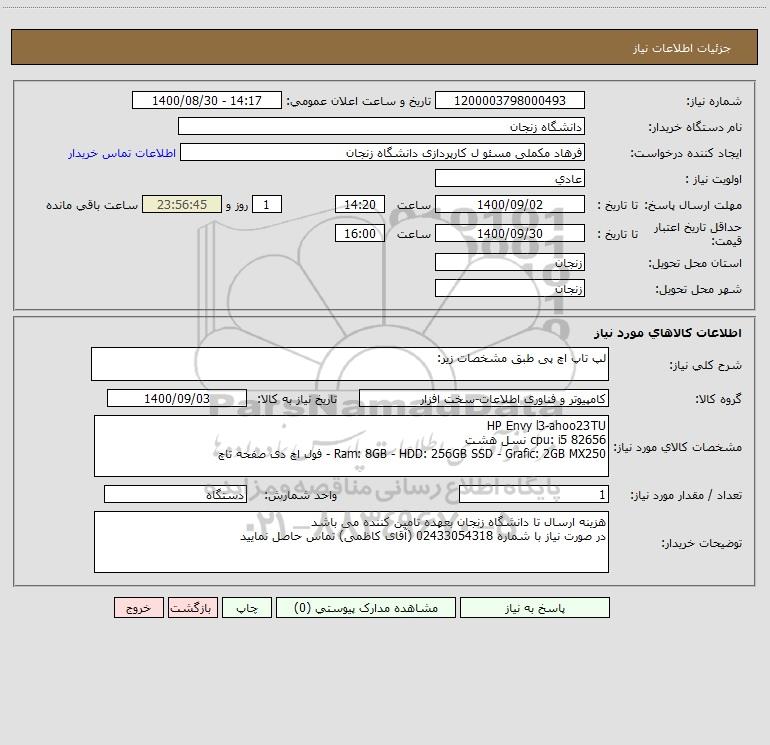Screen dimensions: 770x745
Task: Click the label توضیحات خریدار
Action: click(x=702, y=543)
